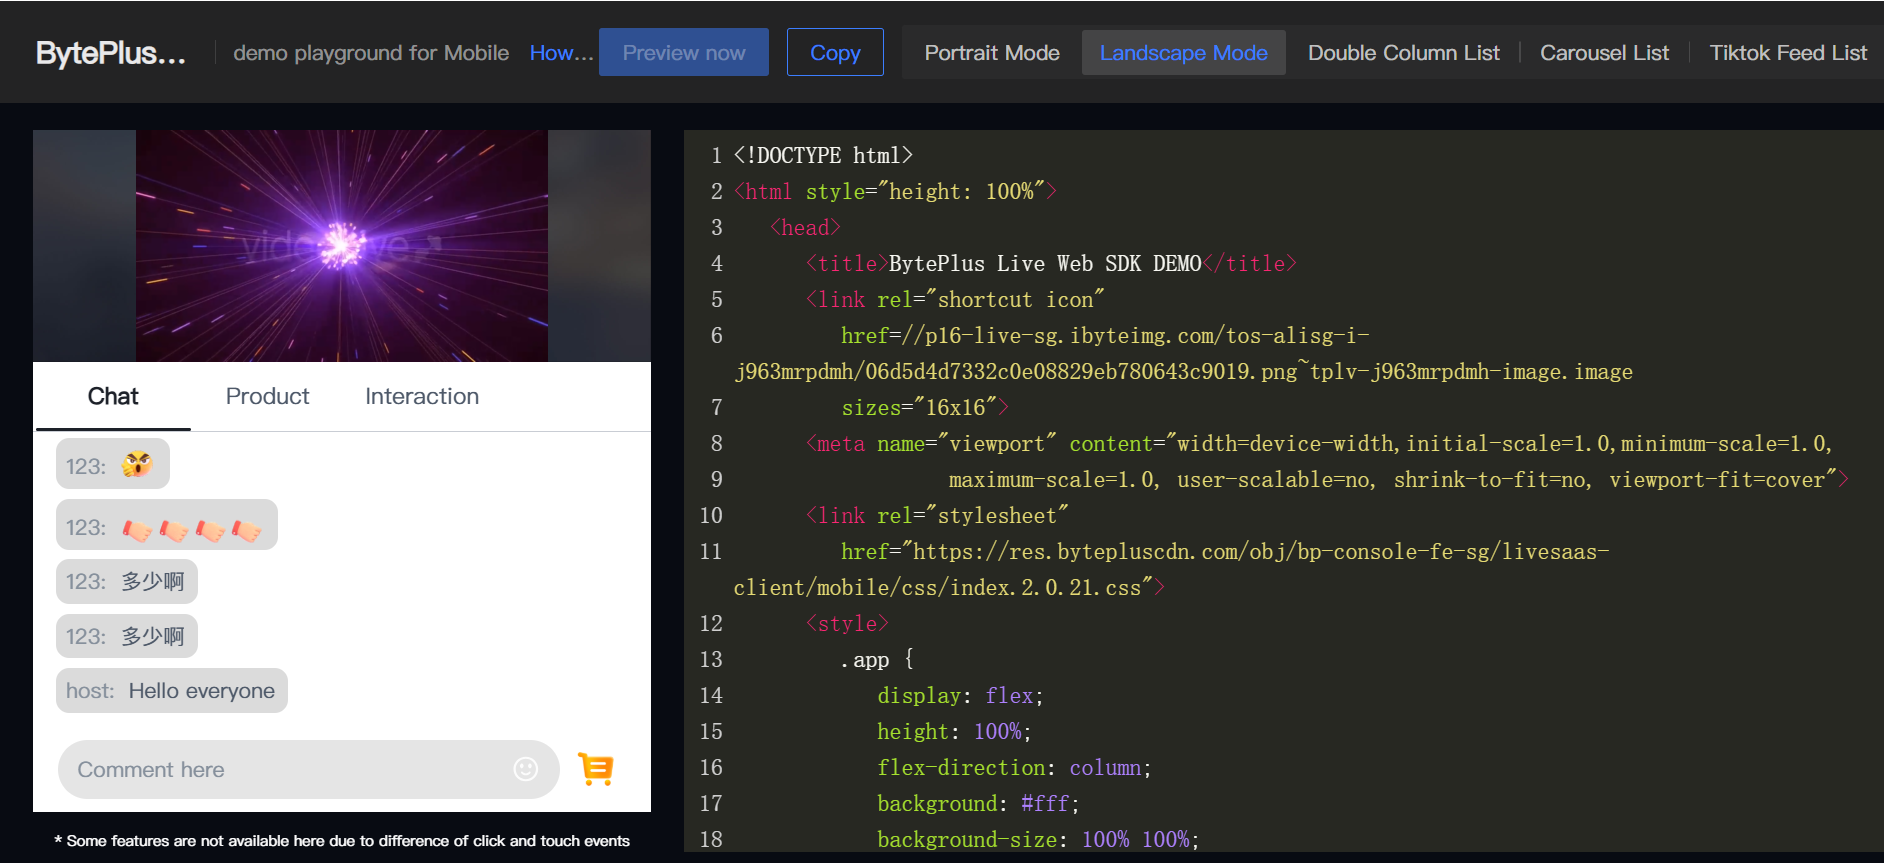Click the angry face emoji chat message
This screenshot has height=863, width=1884.
click(113, 465)
